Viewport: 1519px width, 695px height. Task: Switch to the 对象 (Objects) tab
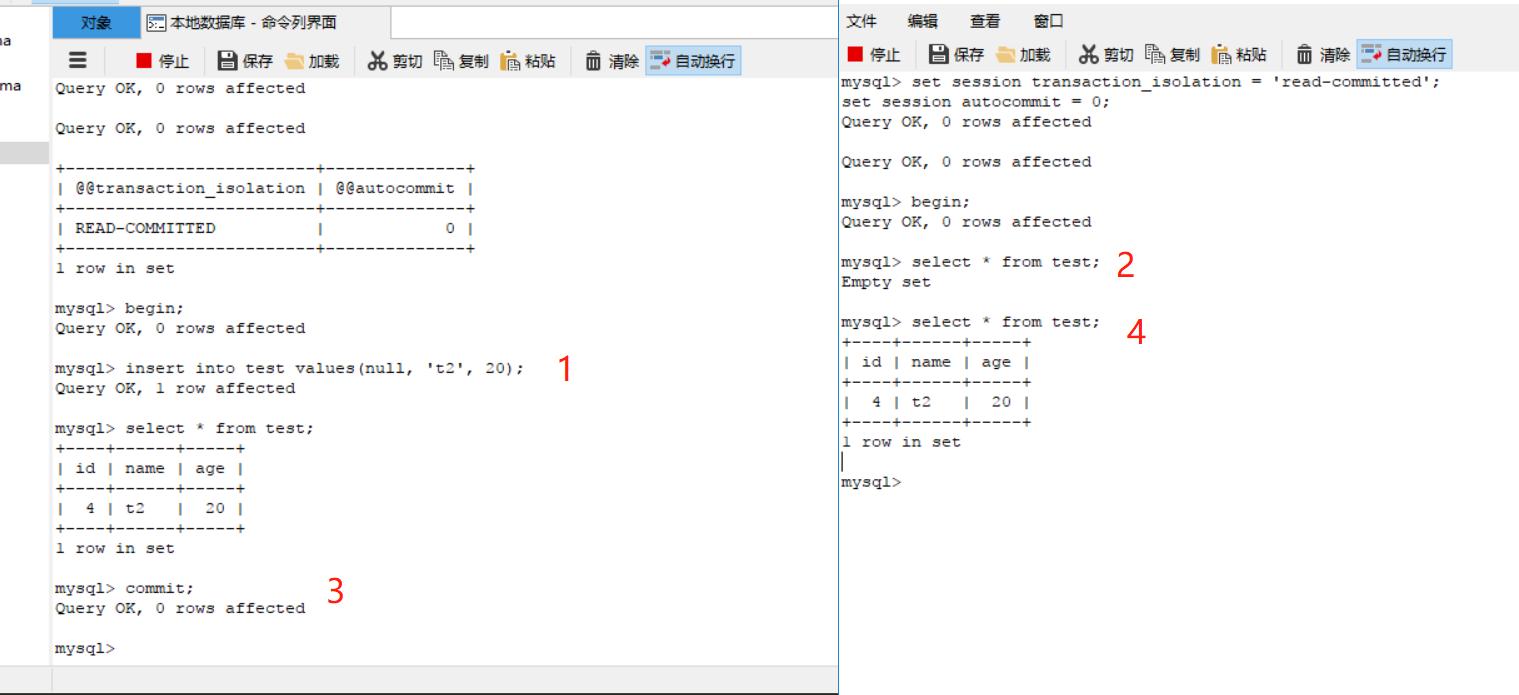[x=96, y=22]
